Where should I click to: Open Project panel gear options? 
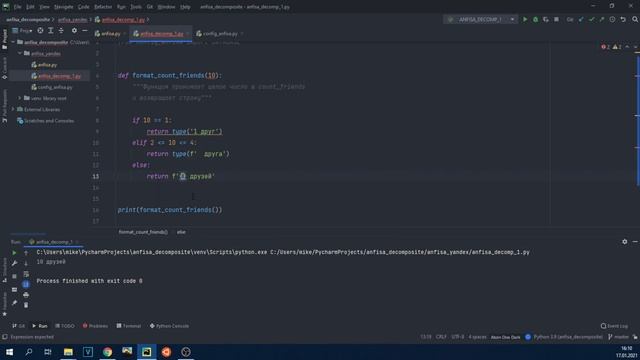(74, 31)
